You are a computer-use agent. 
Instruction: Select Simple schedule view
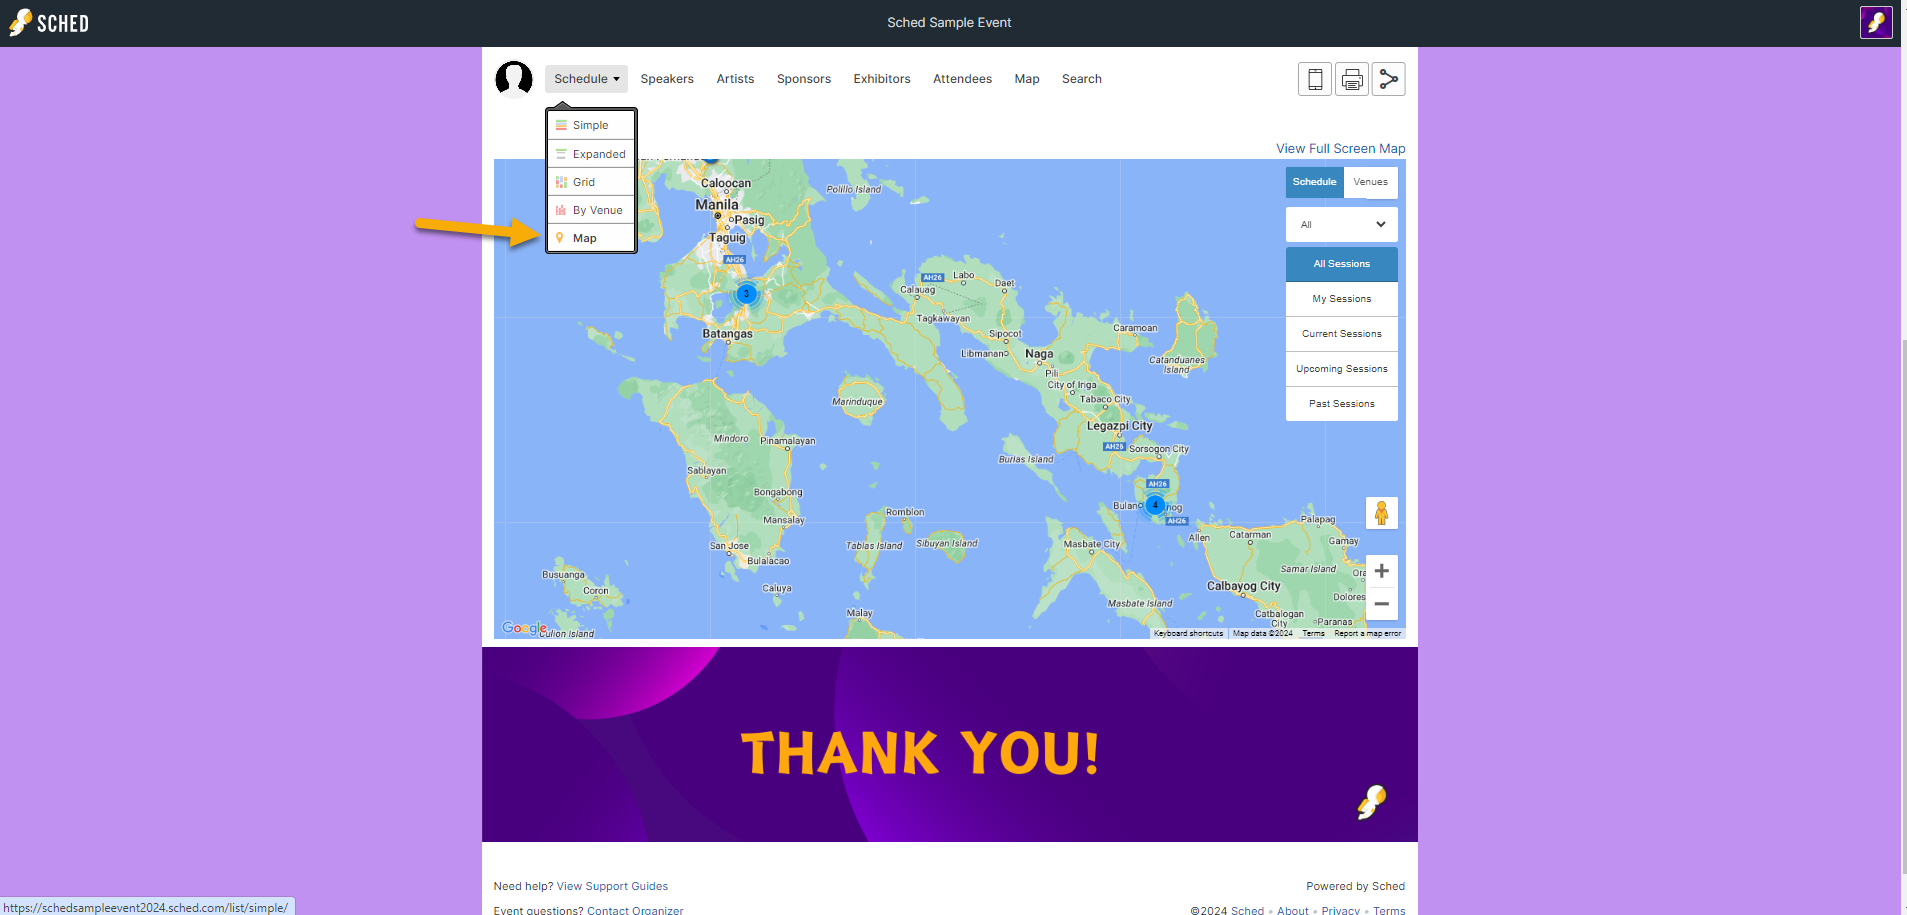[x=591, y=125]
